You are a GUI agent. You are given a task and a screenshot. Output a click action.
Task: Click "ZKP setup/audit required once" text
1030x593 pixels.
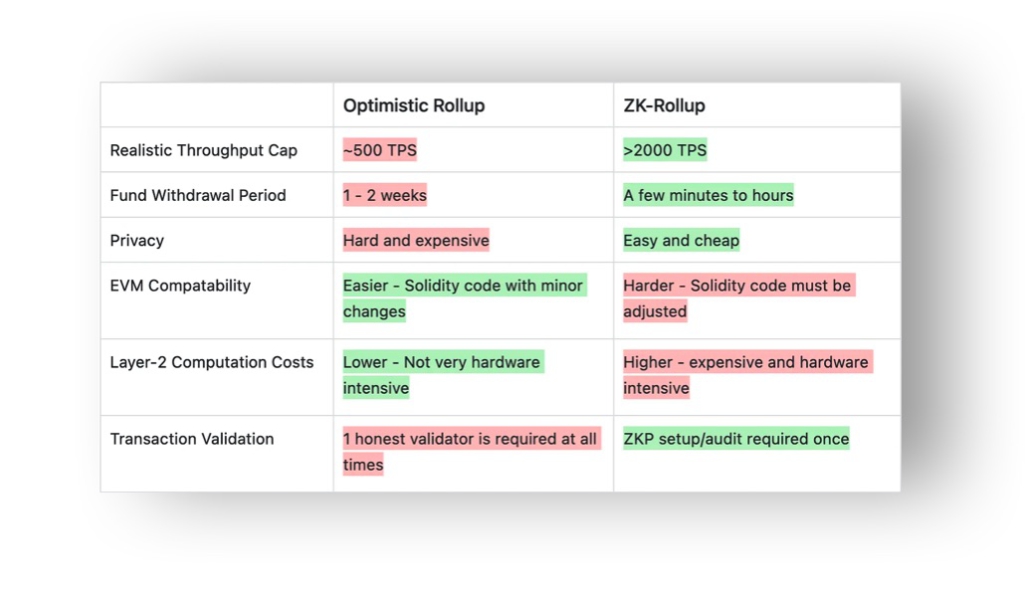pos(736,438)
